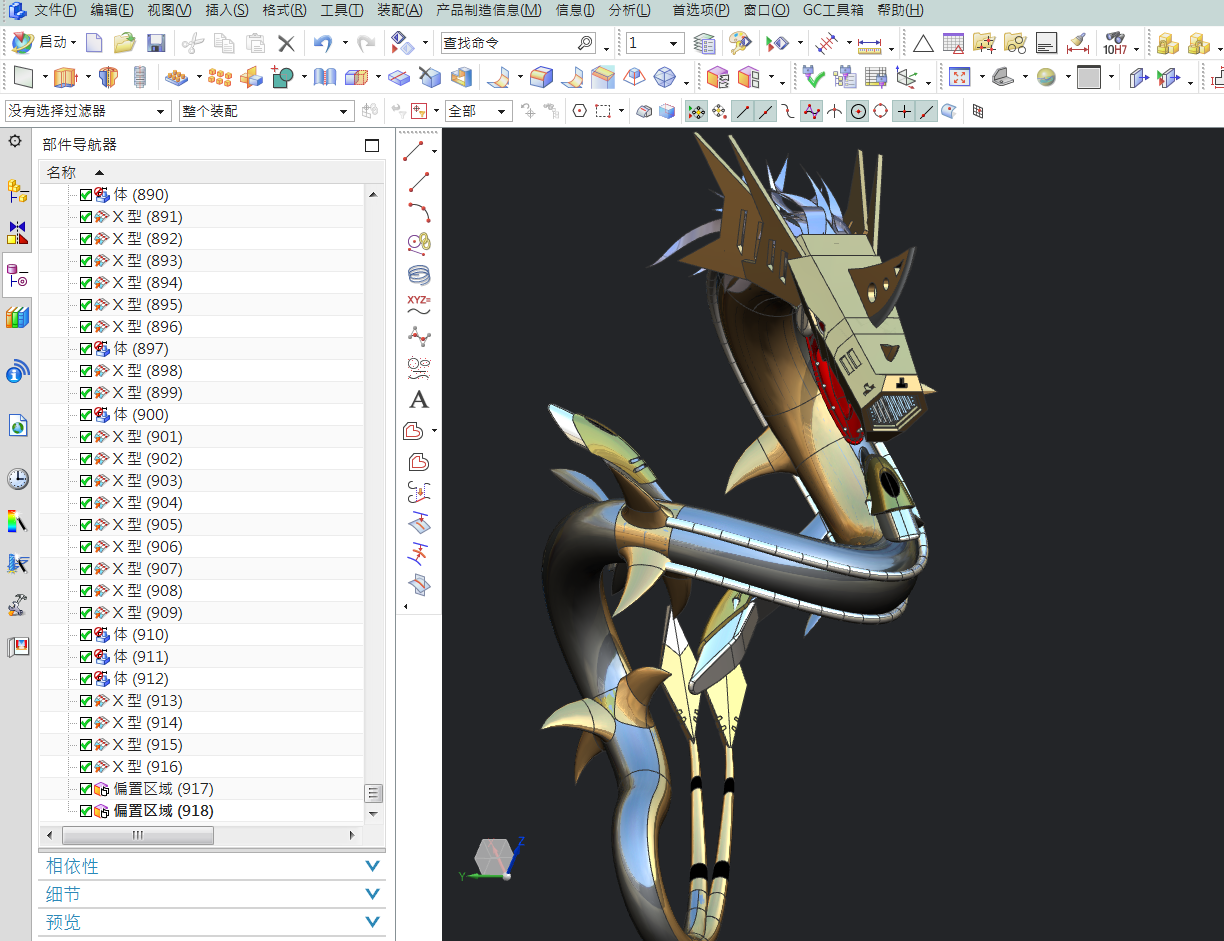This screenshot has width=1224, height=941.
Task: Click the paint palette edit display icon
Action: (x=740, y=43)
